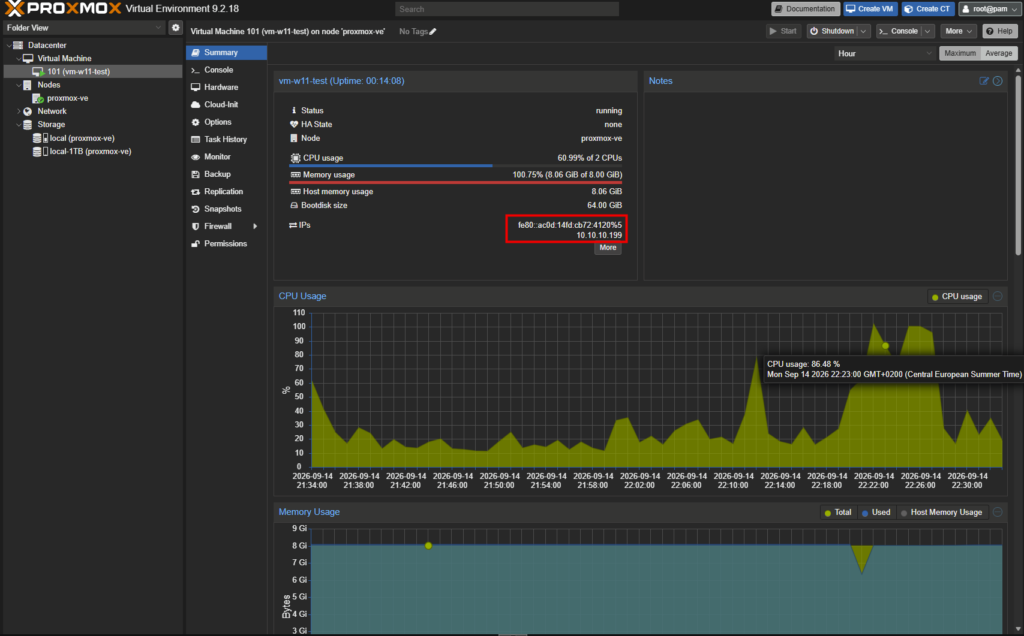1024x636 pixels.
Task: Toggle Average graph mode
Action: 998,54
